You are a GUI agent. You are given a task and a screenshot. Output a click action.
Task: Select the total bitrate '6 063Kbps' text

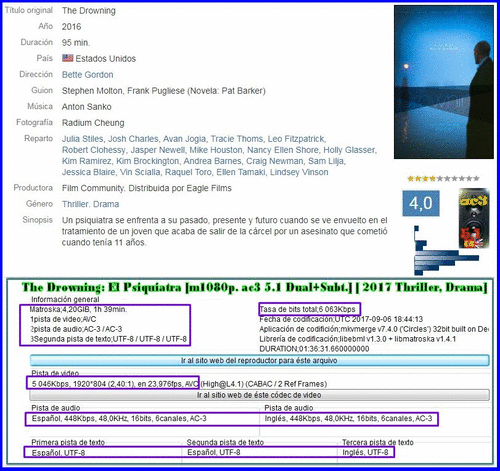tap(337, 309)
